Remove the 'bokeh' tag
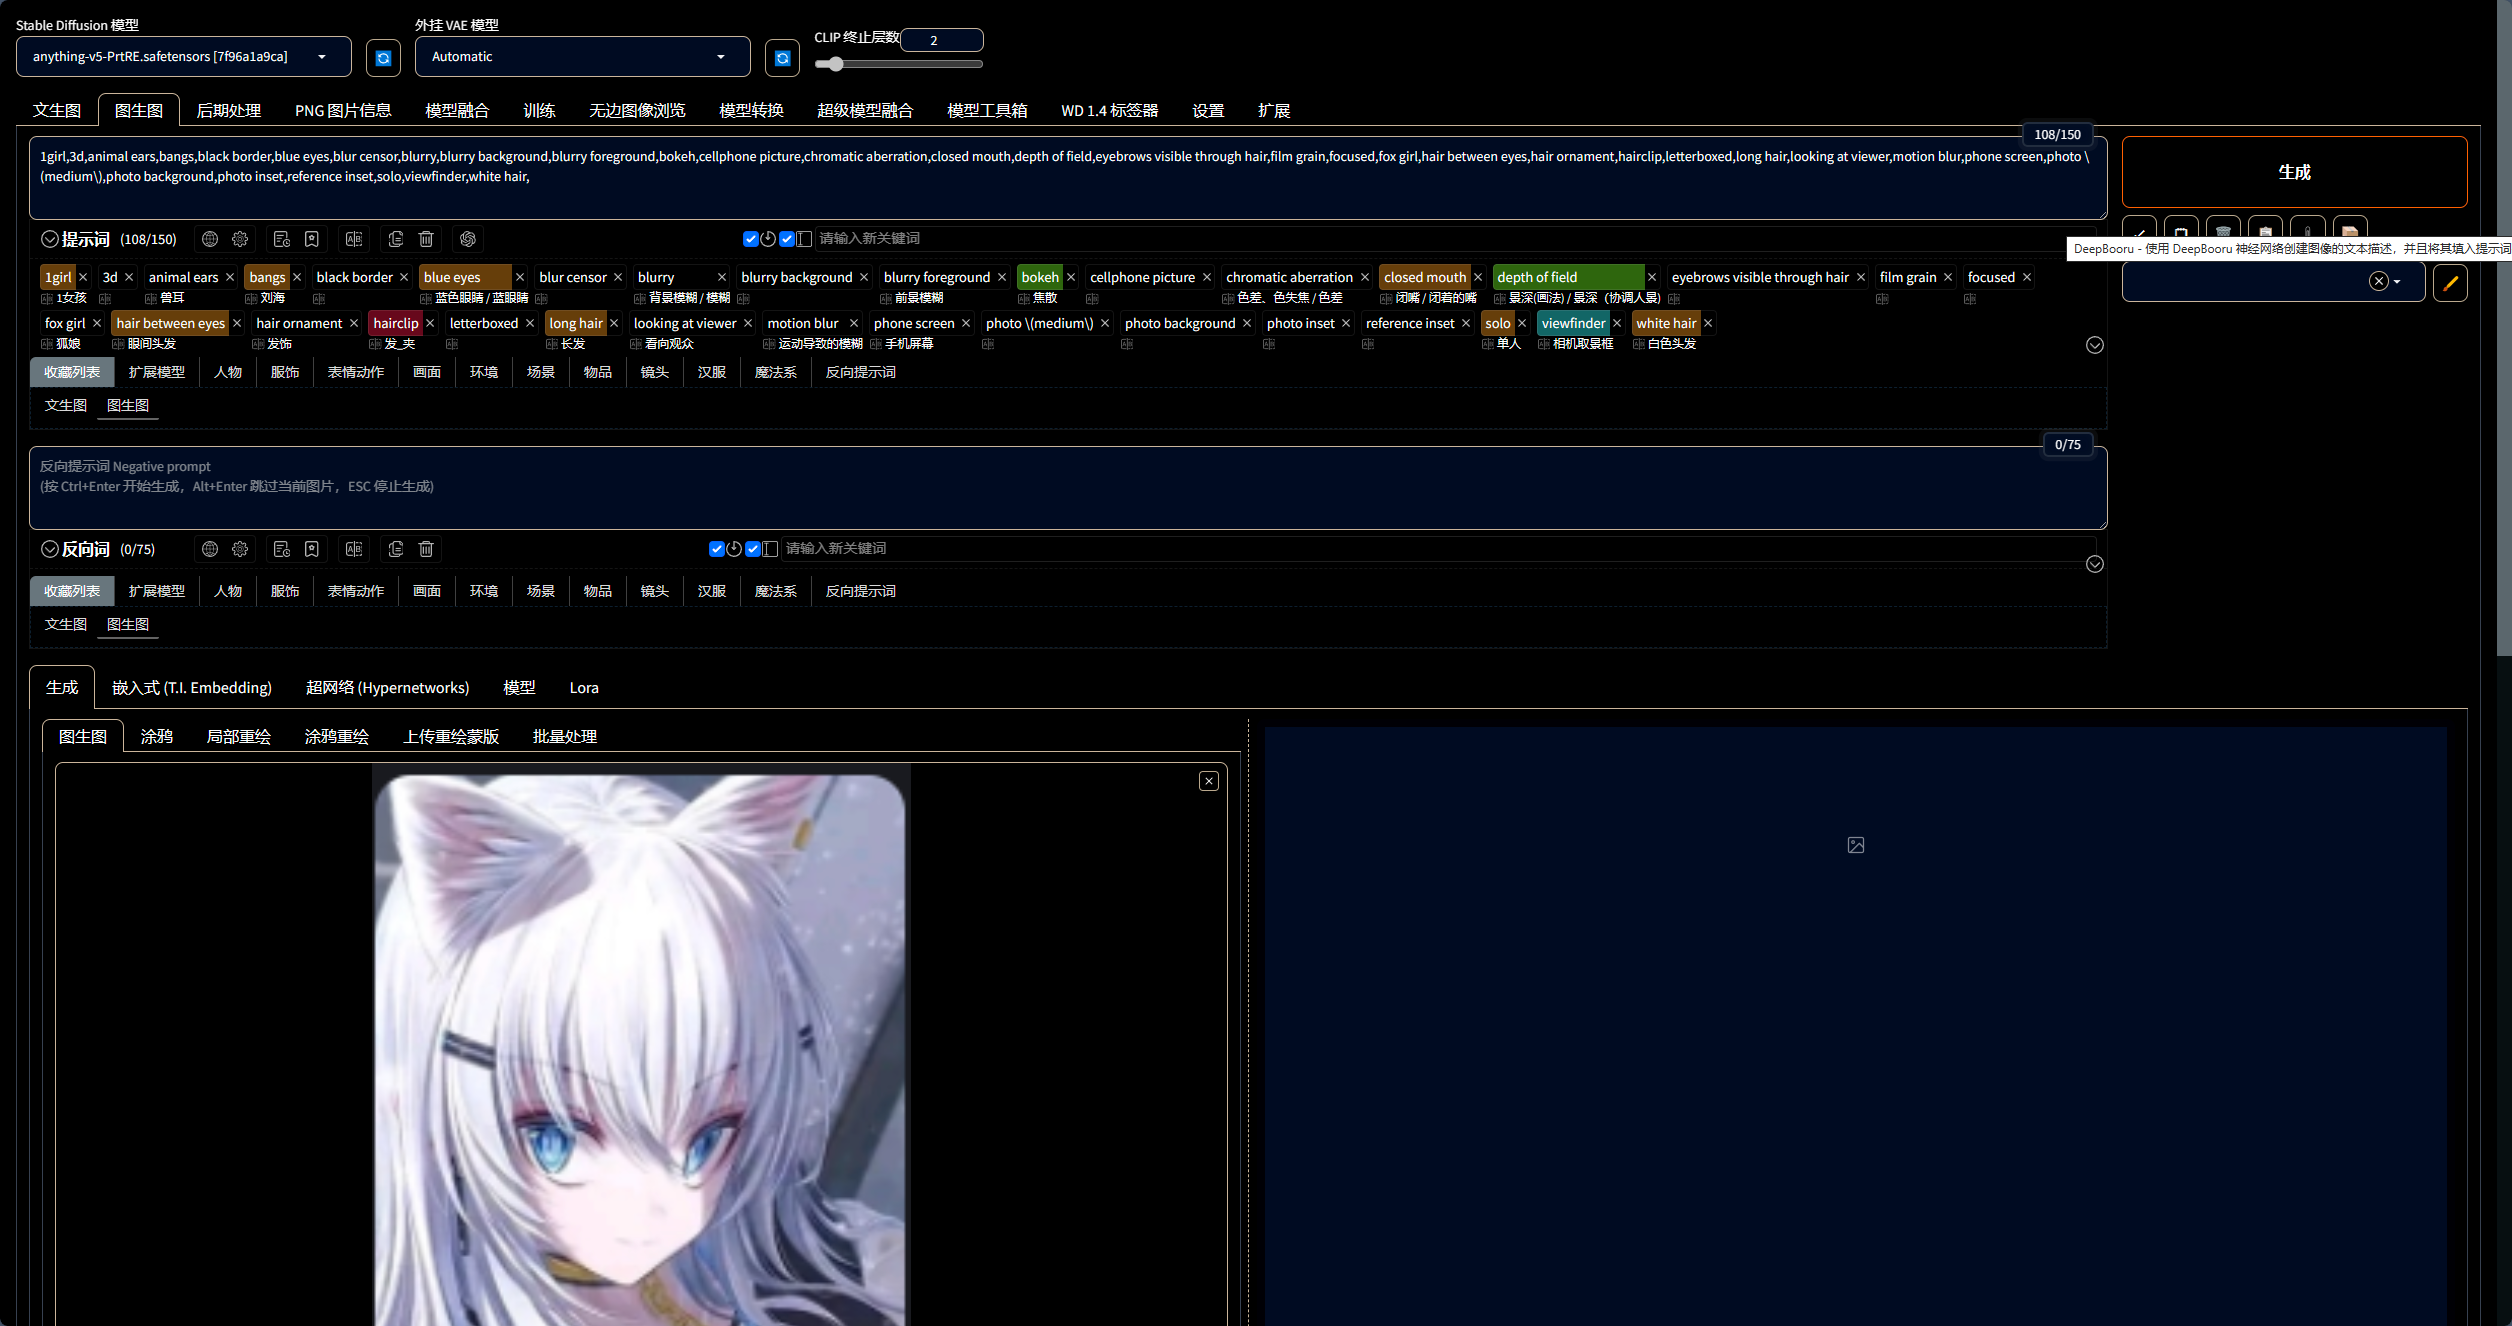The width and height of the screenshot is (2512, 1326). (x=1071, y=277)
